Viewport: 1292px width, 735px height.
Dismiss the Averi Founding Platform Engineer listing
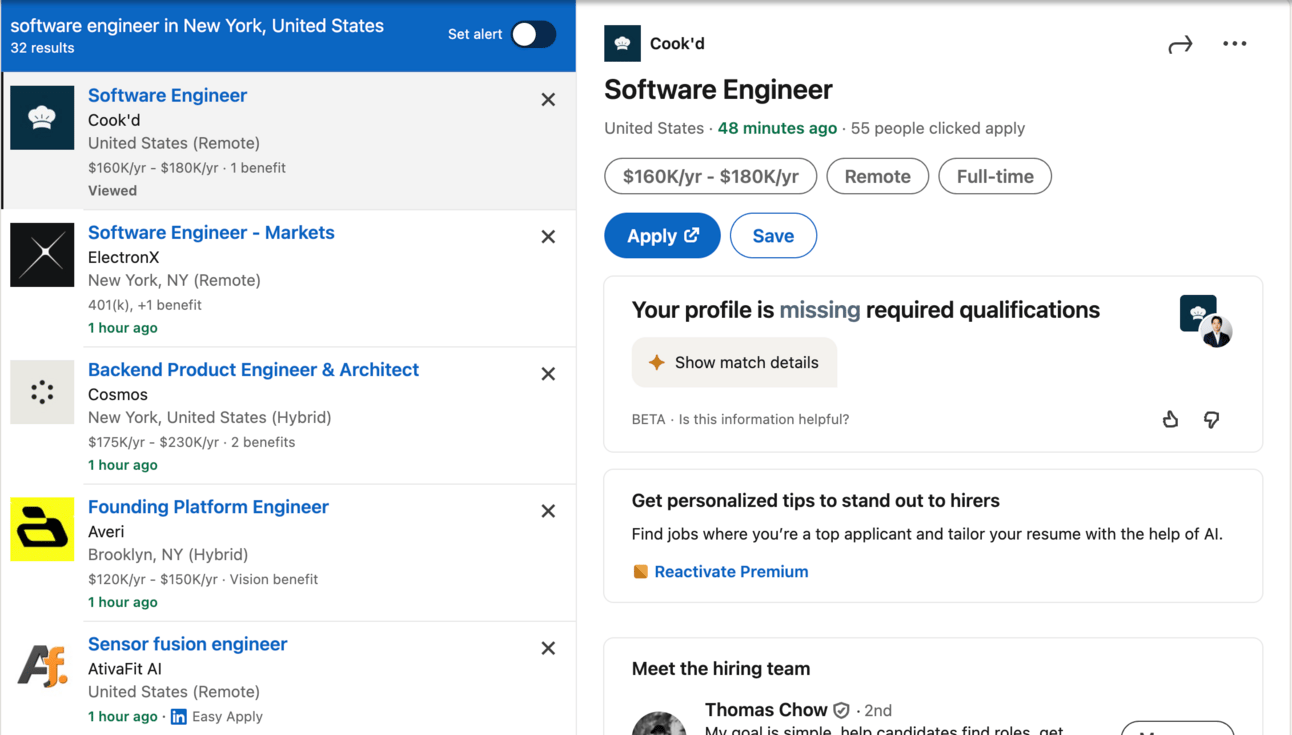pos(548,511)
